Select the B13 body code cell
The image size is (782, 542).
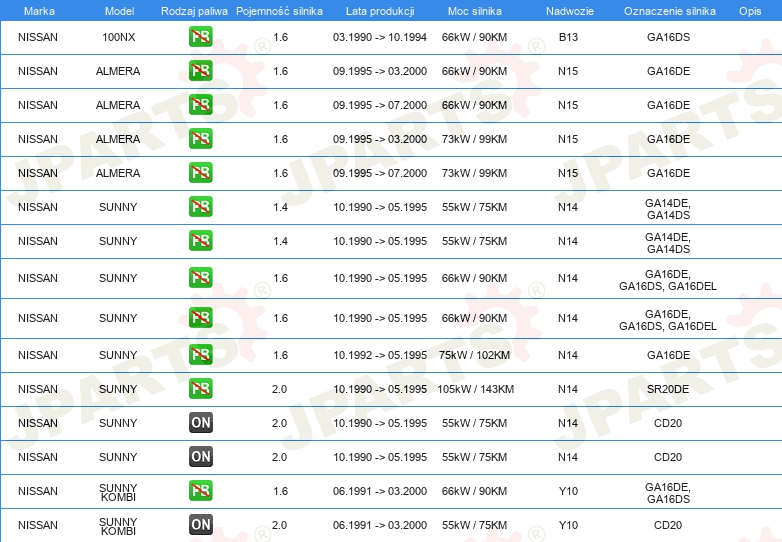[568, 37]
